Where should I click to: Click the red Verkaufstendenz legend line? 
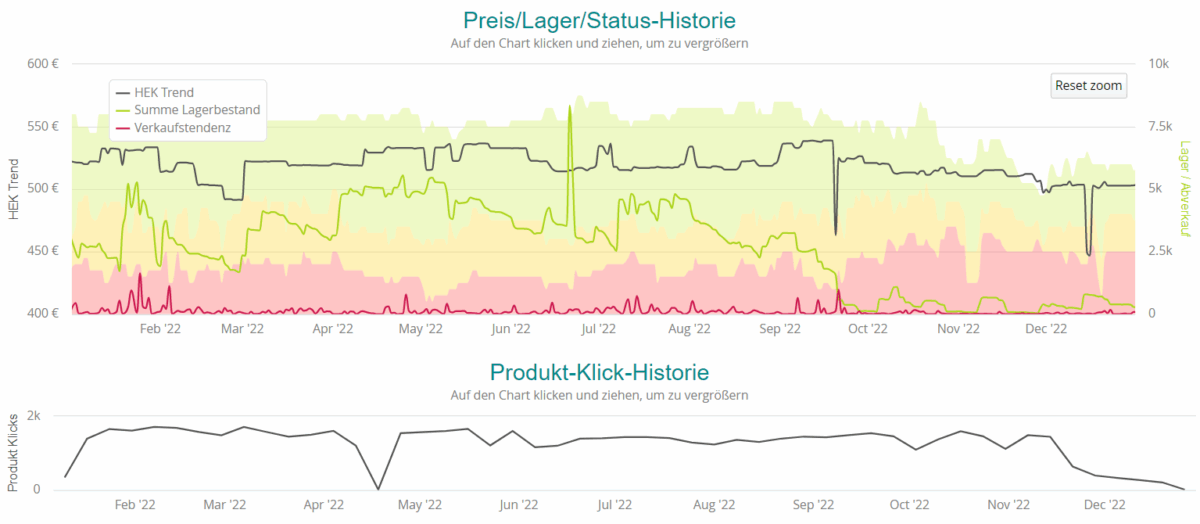[123, 129]
